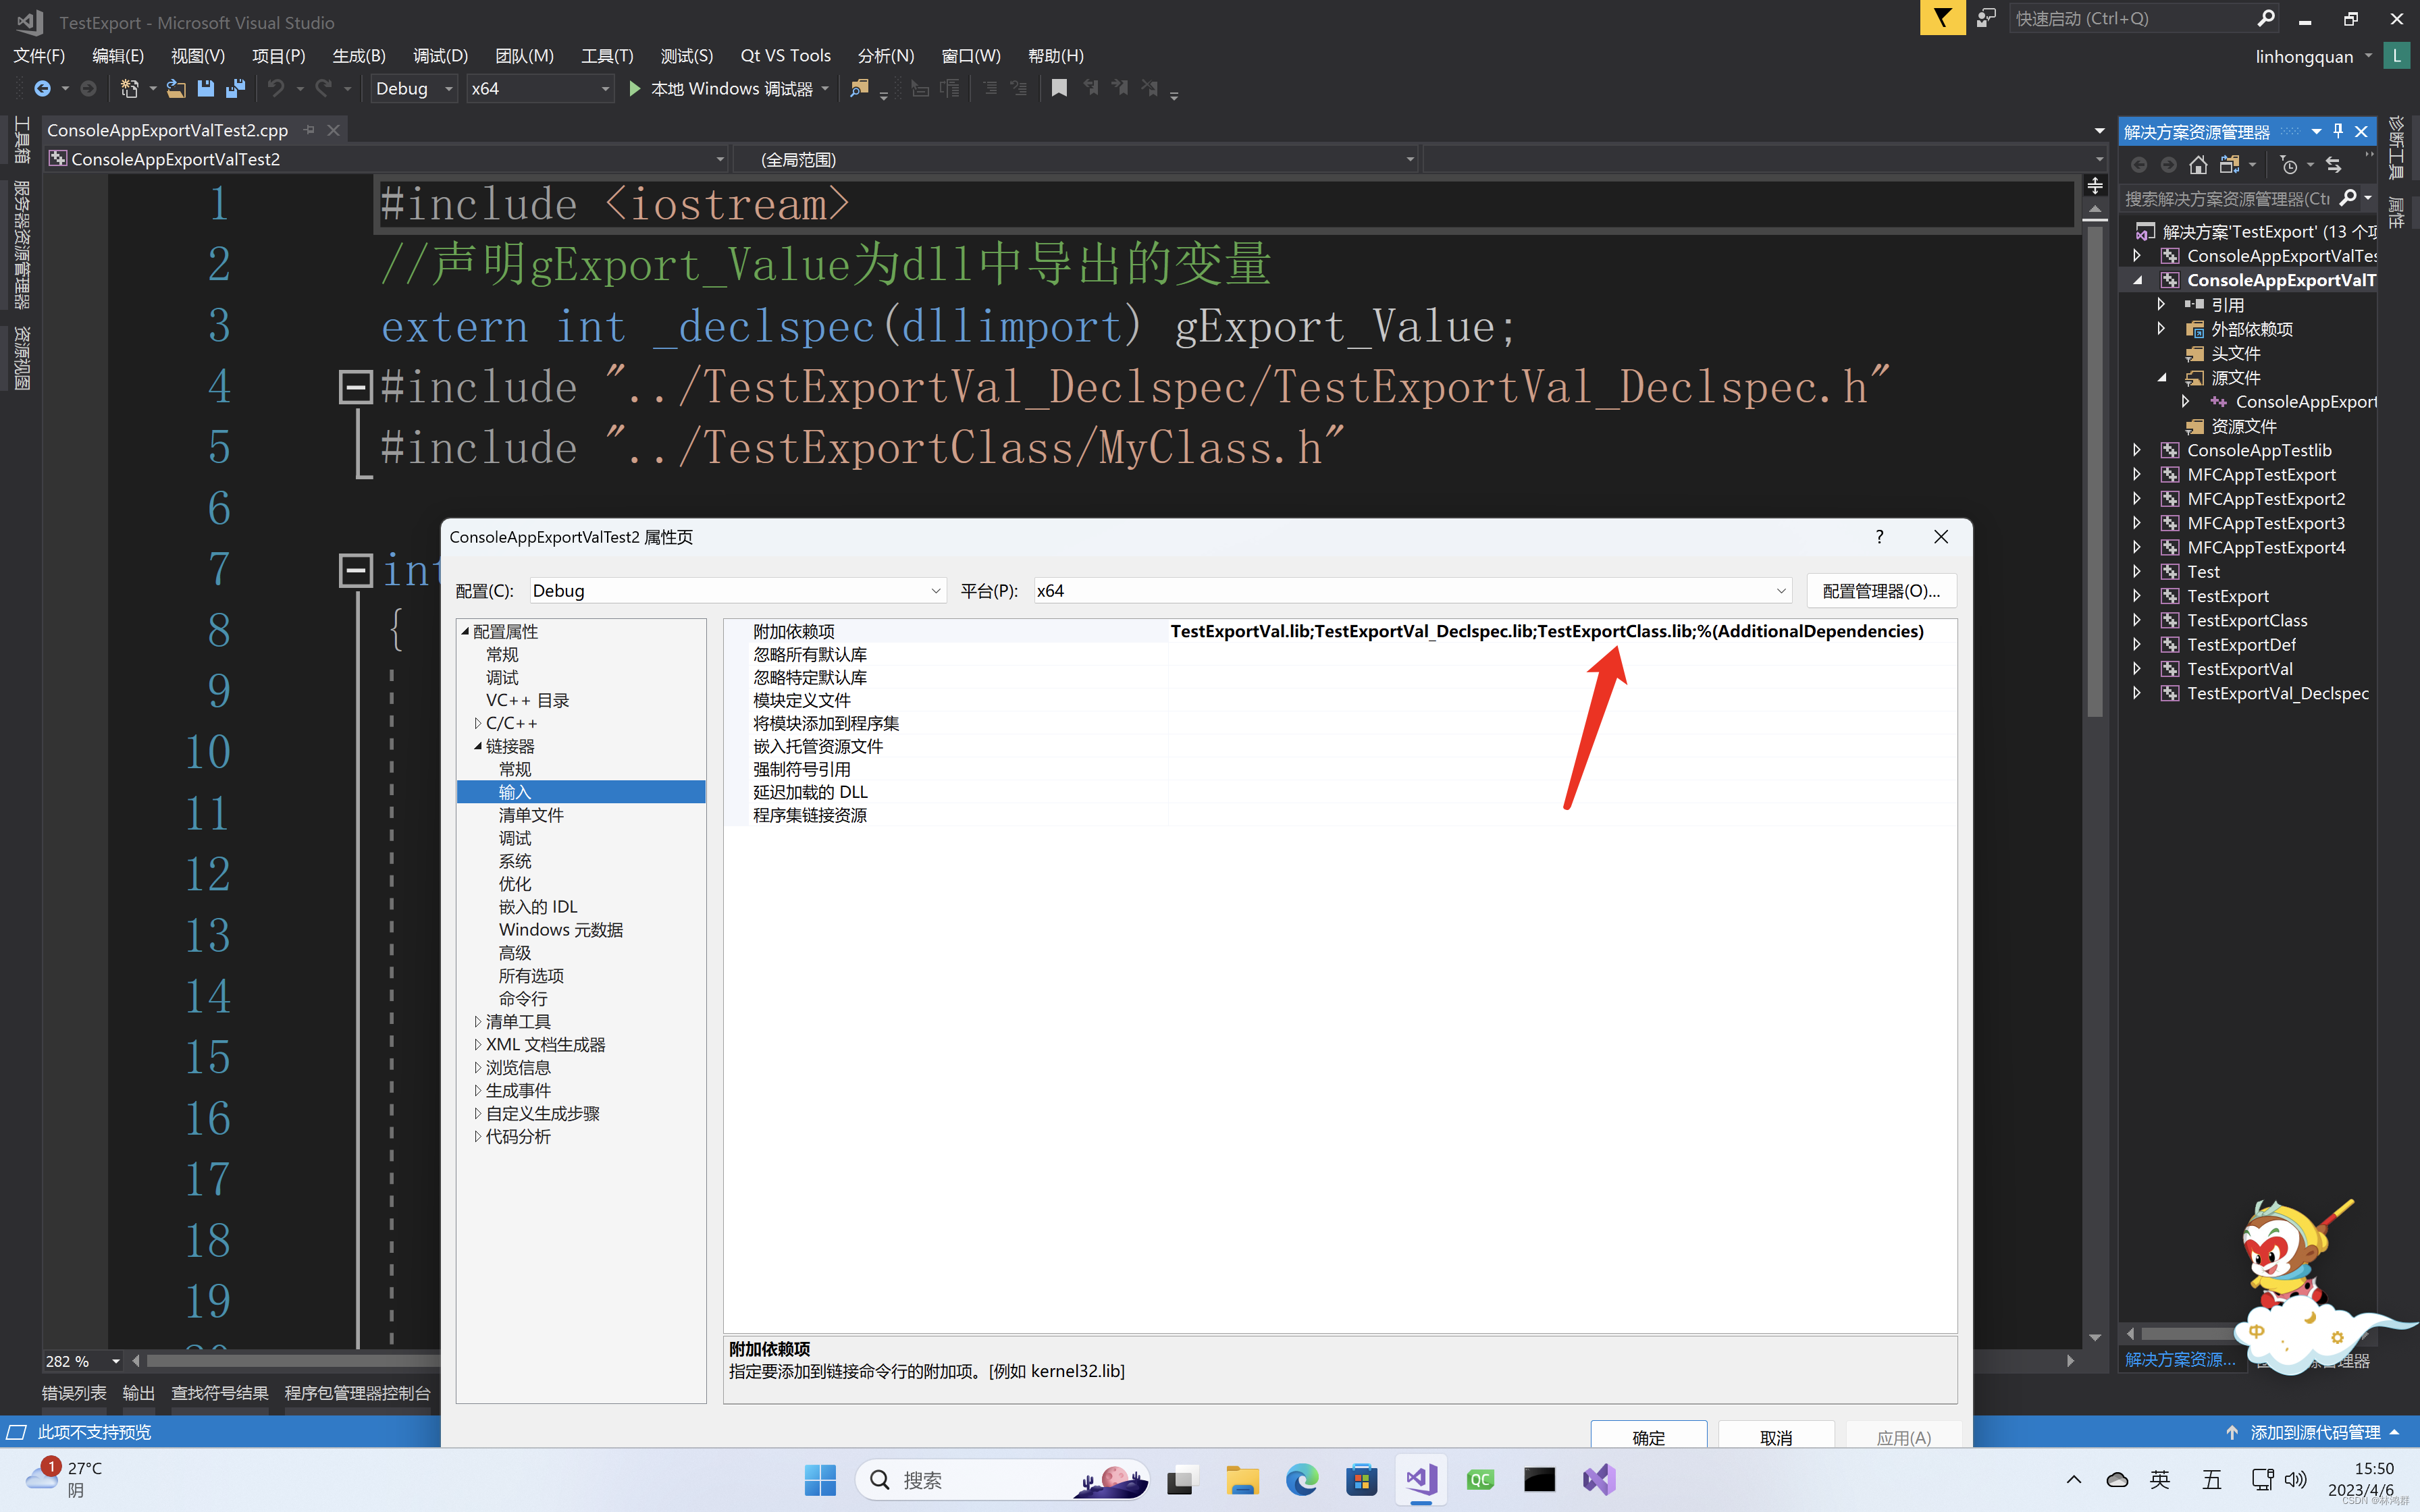Click the navigate backward arrow in toolbar
The width and height of the screenshot is (2420, 1512).
coord(42,89)
